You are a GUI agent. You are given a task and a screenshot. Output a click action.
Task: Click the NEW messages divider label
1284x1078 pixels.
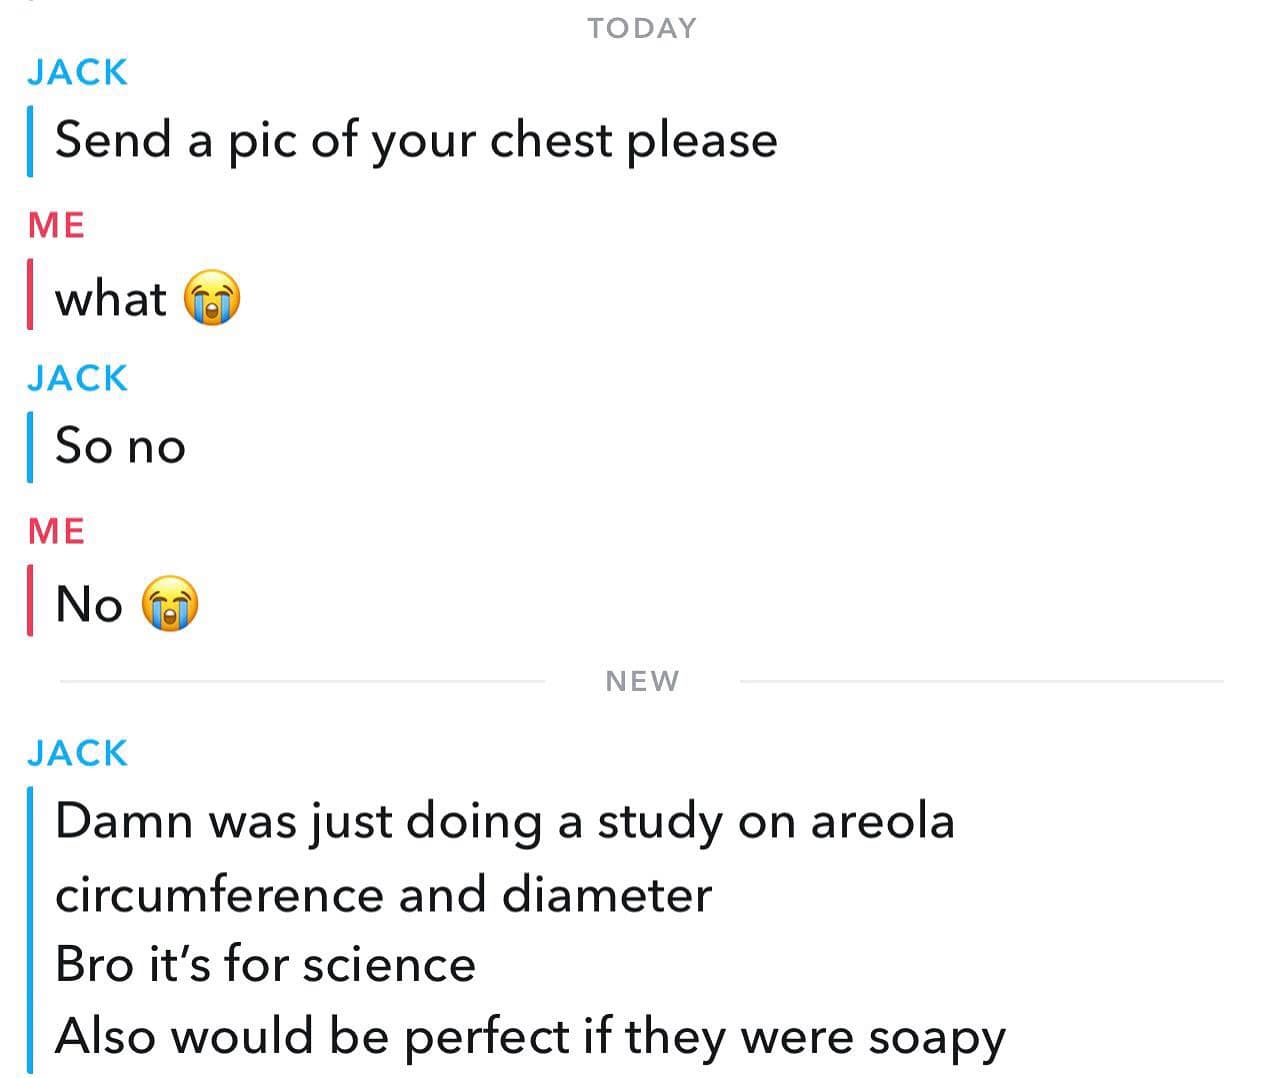click(642, 681)
